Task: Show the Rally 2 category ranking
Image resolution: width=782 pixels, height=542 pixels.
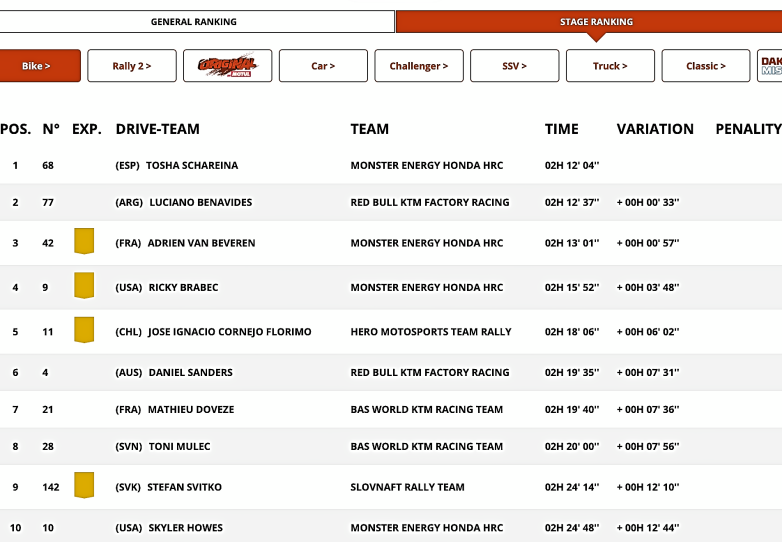Action: pos(132,66)
